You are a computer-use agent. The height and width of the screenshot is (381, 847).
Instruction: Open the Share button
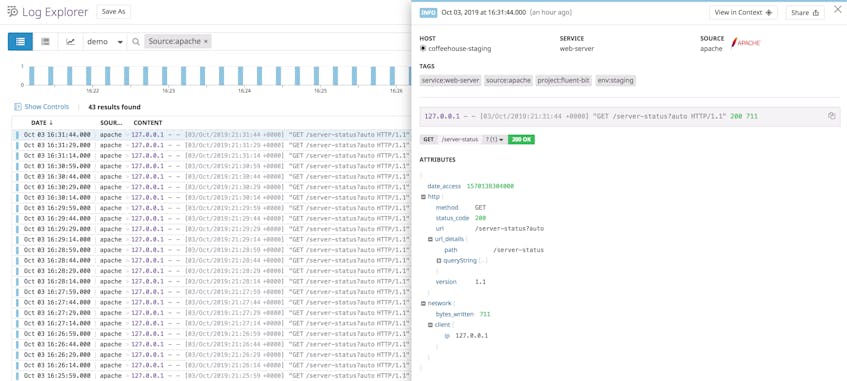pyautogui.click(x=805, y=12)
